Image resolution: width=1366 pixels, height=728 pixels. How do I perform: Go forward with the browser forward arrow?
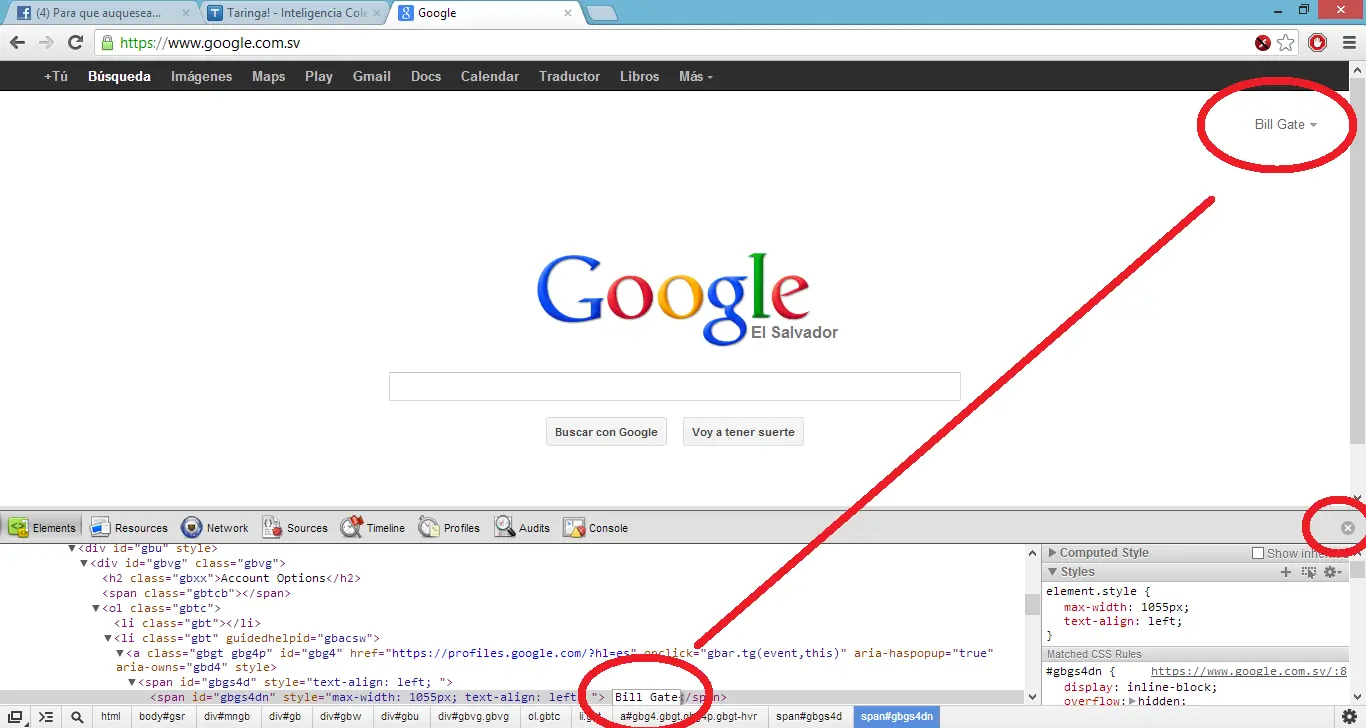coord(46,42)
